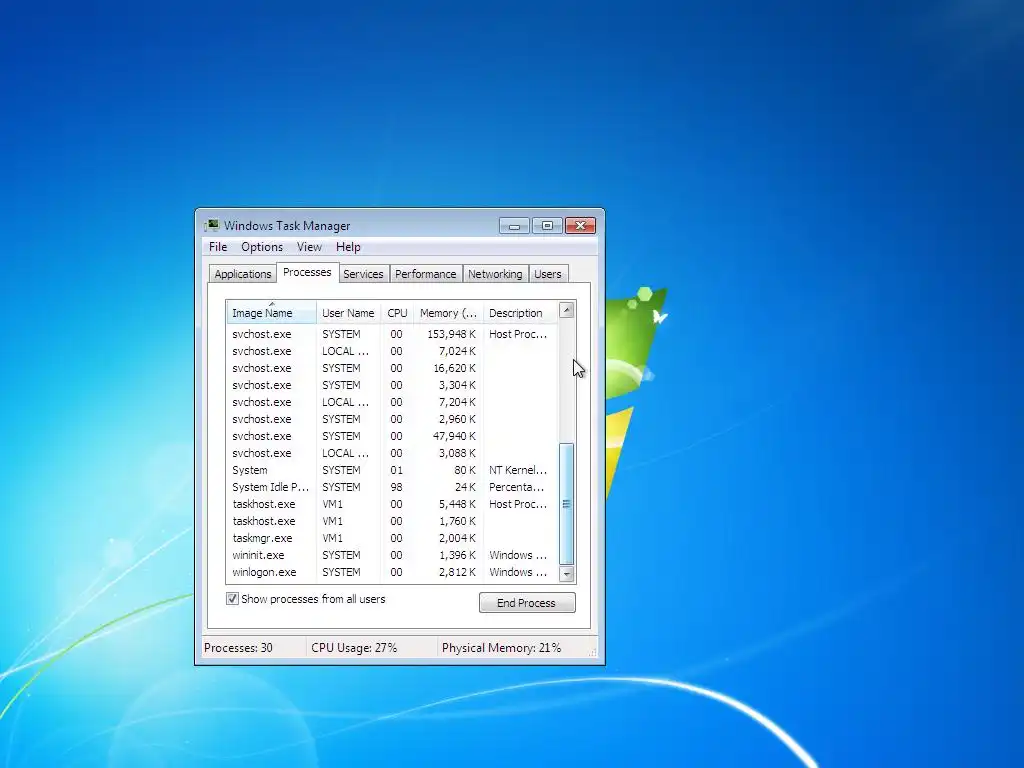The image size is (1024, 768).
Task: Select the wininit.exe process
Action: coord(392,554)
